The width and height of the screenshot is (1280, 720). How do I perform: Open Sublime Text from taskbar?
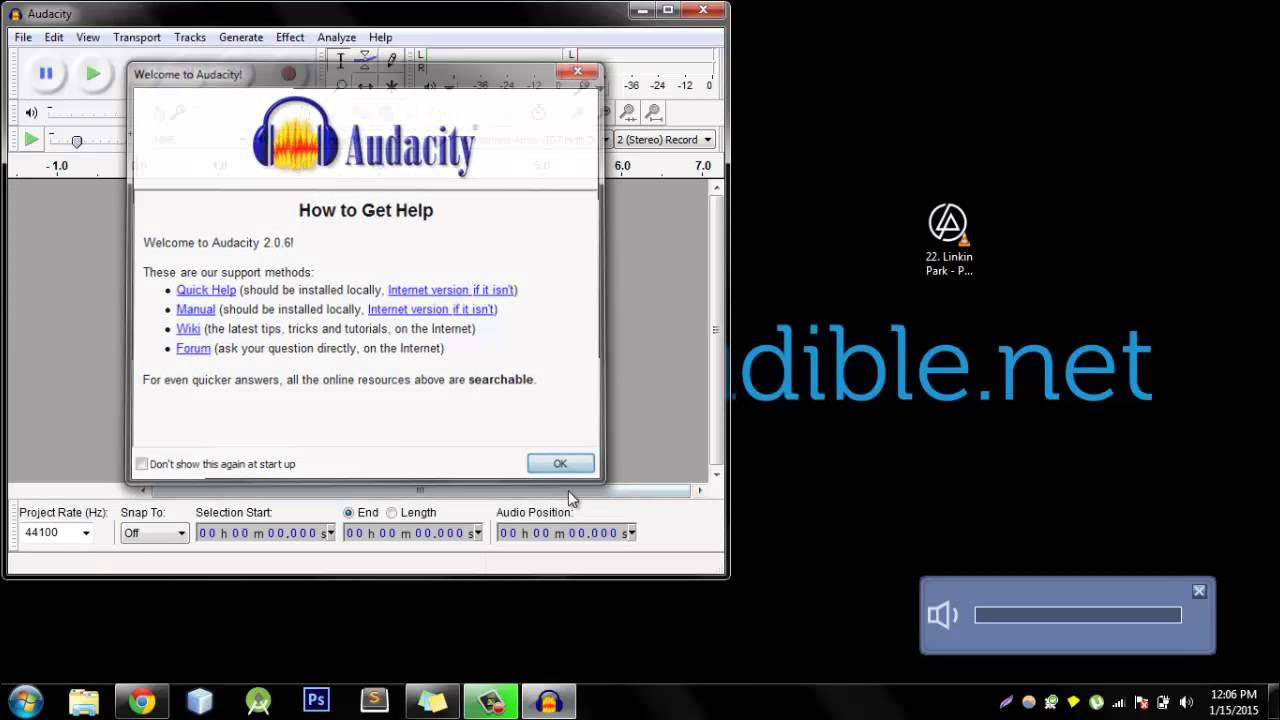[x=374, y=701]
